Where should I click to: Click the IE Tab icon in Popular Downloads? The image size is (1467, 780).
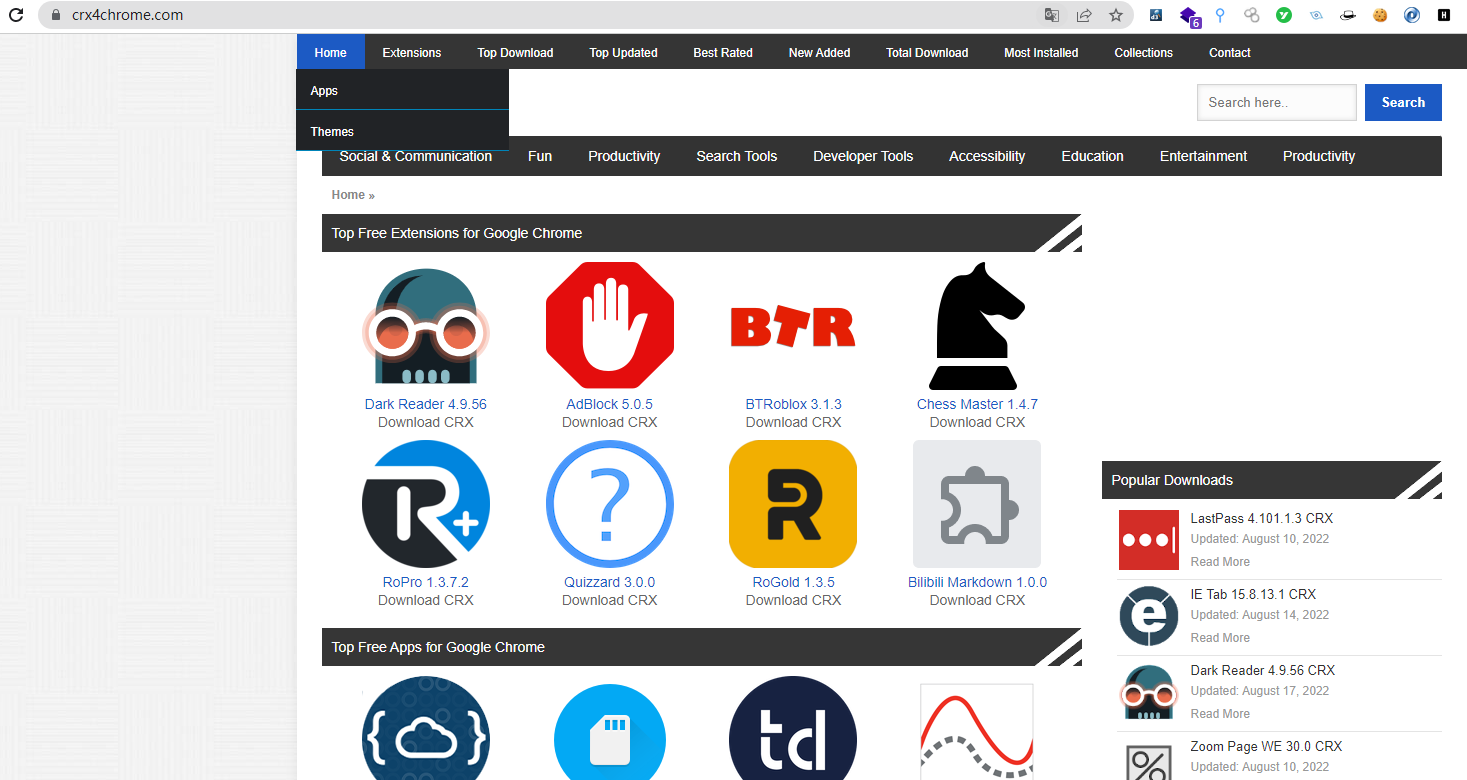click(1149, 616)
